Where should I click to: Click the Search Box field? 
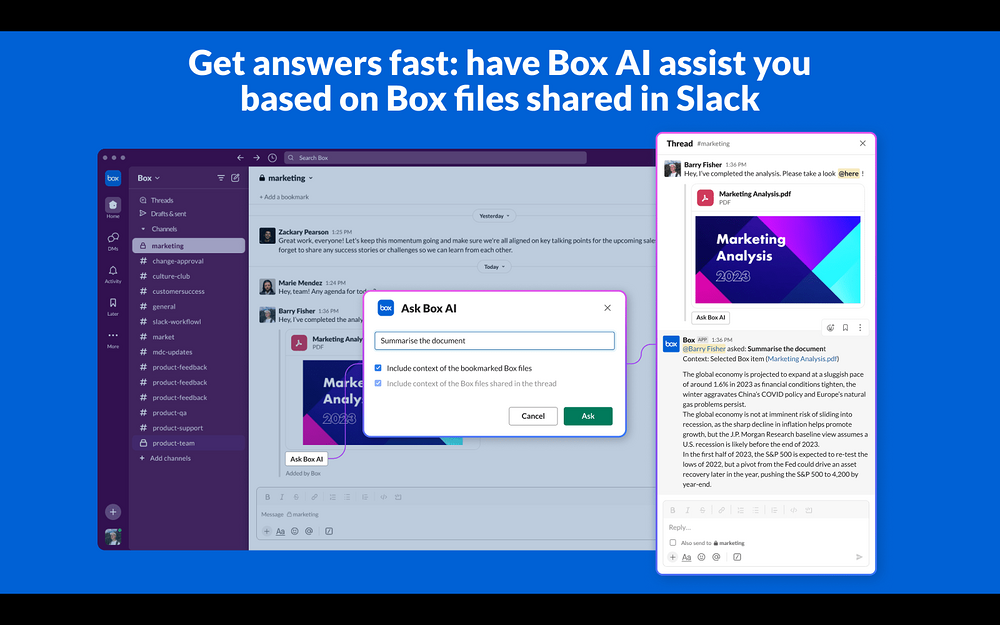[435, 158]
